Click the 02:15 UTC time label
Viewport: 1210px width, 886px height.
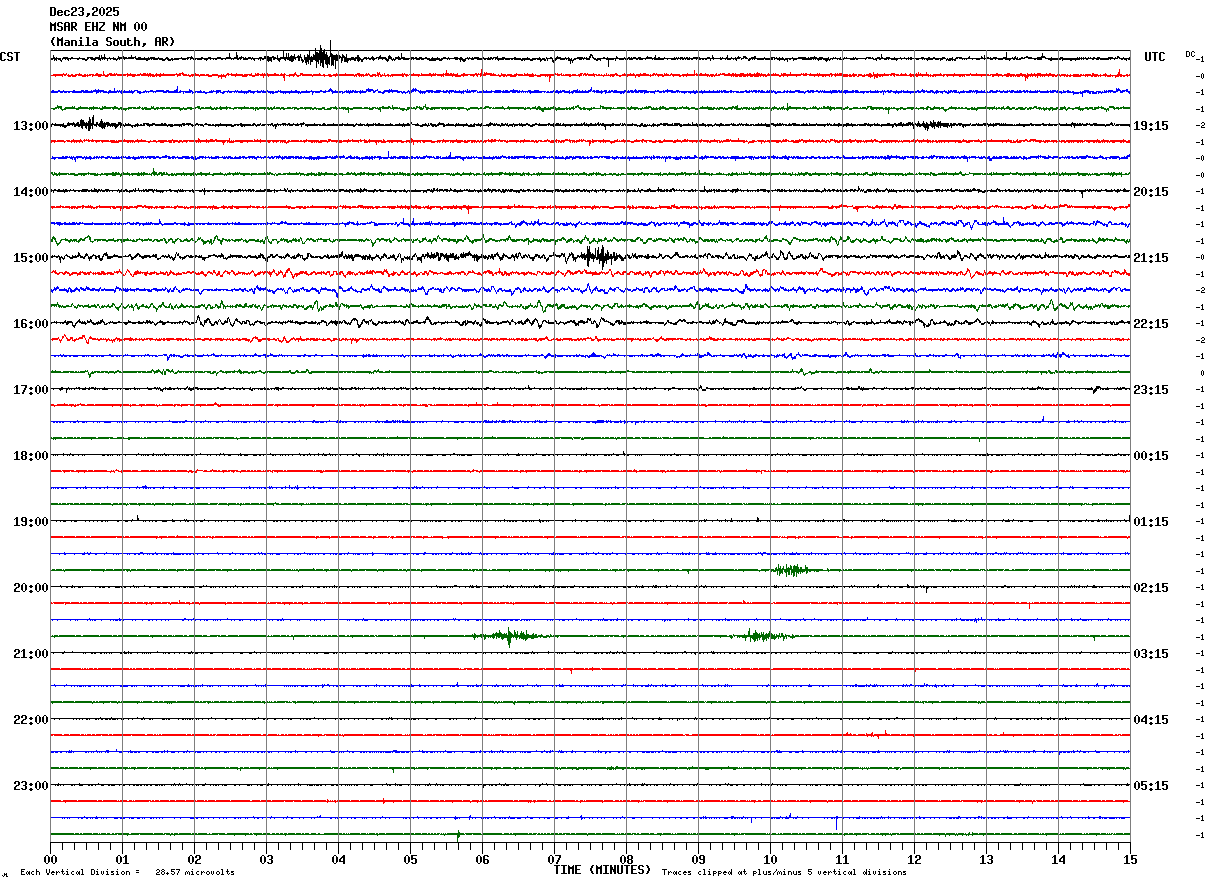[1151, 588]
